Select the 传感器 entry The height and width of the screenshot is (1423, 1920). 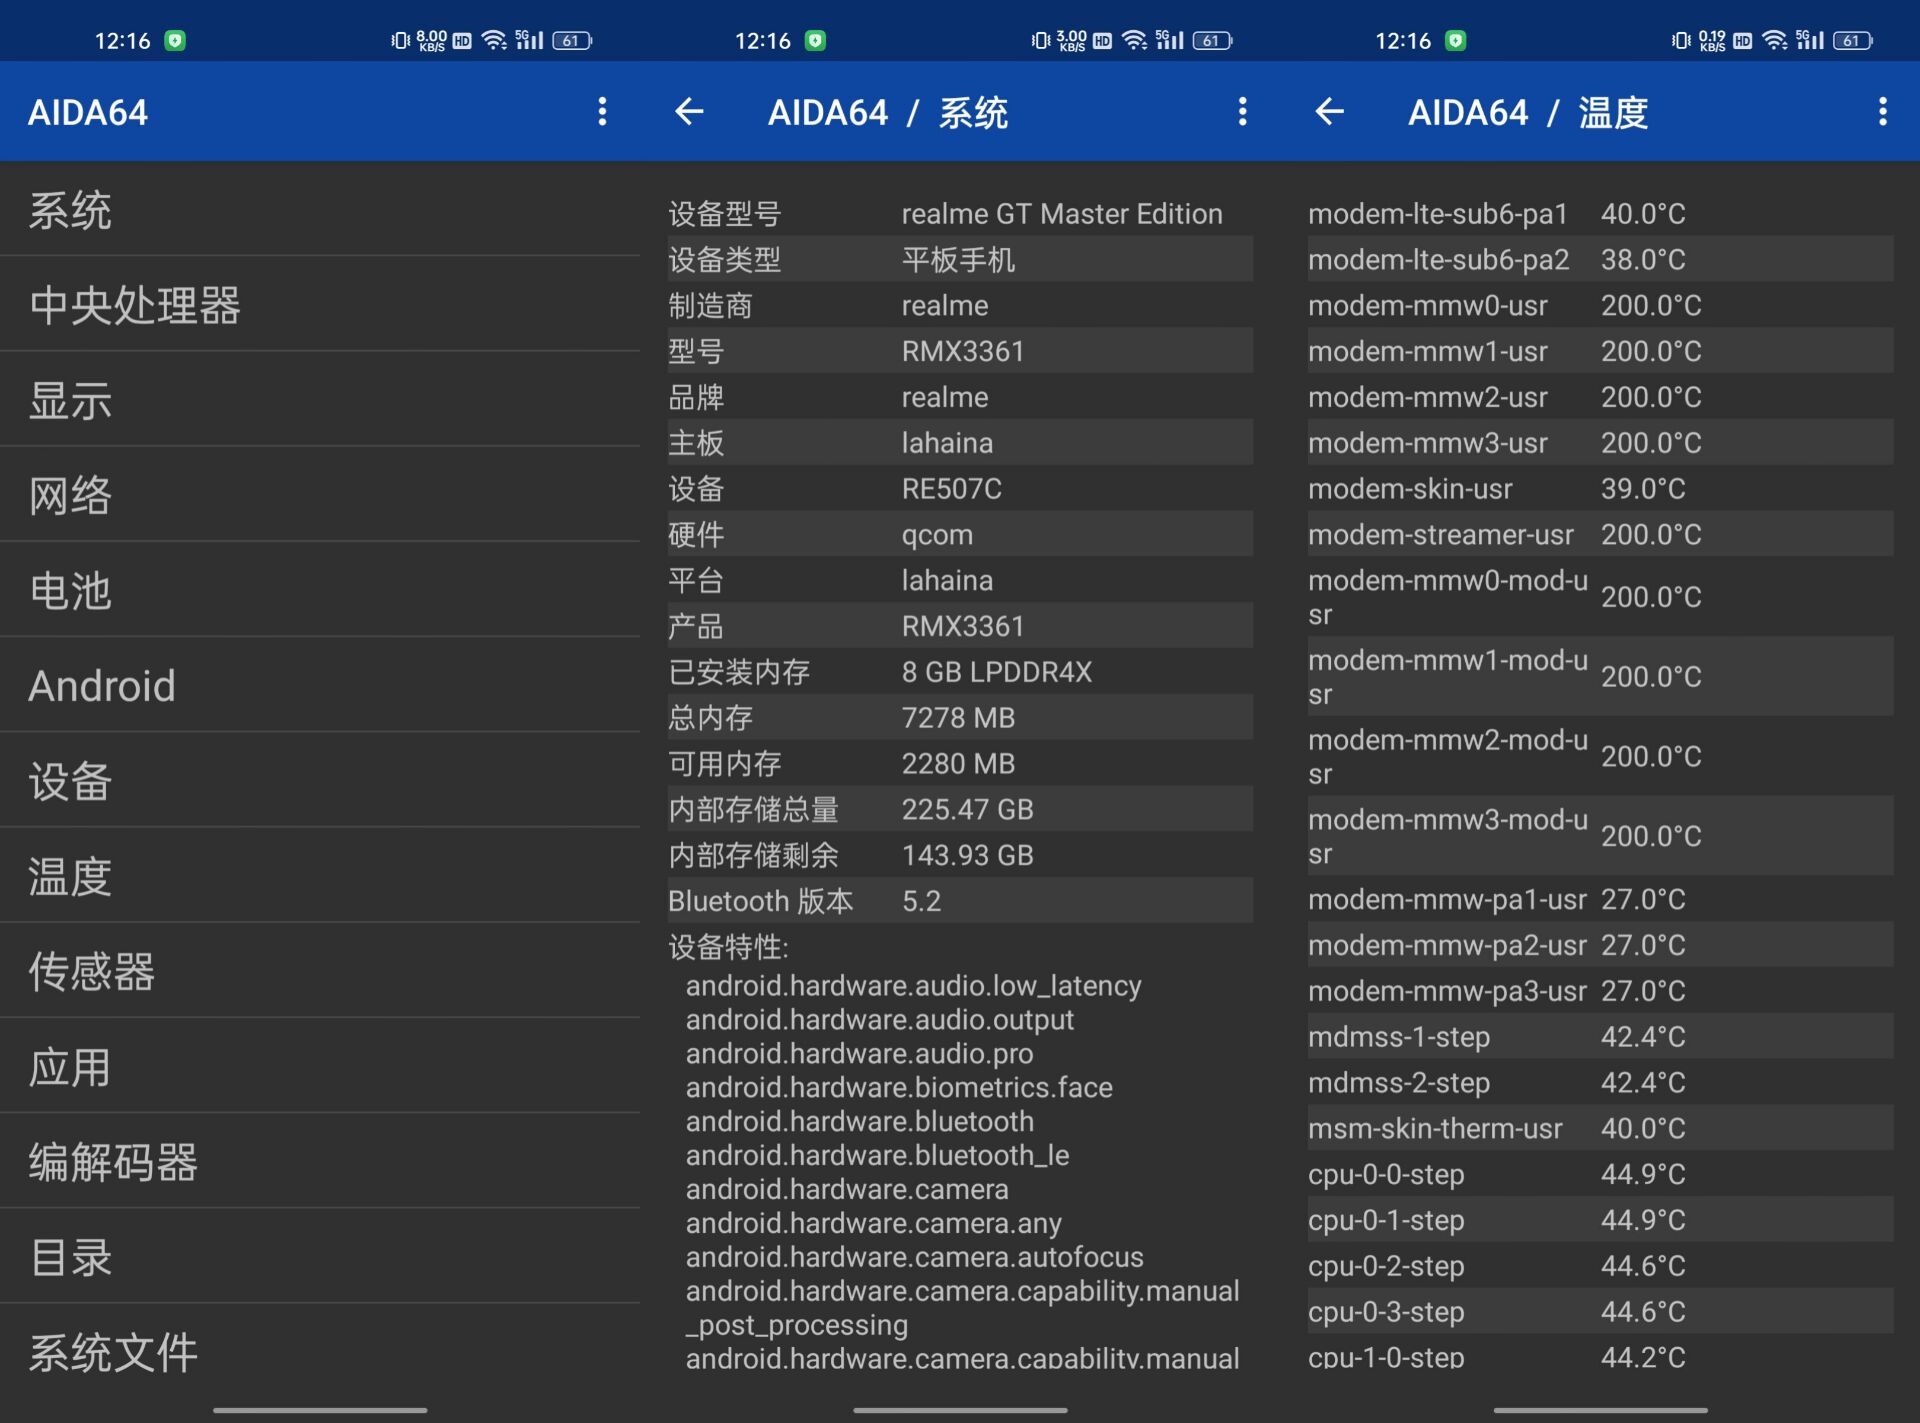pyautogui.click(x=320, y=971)
